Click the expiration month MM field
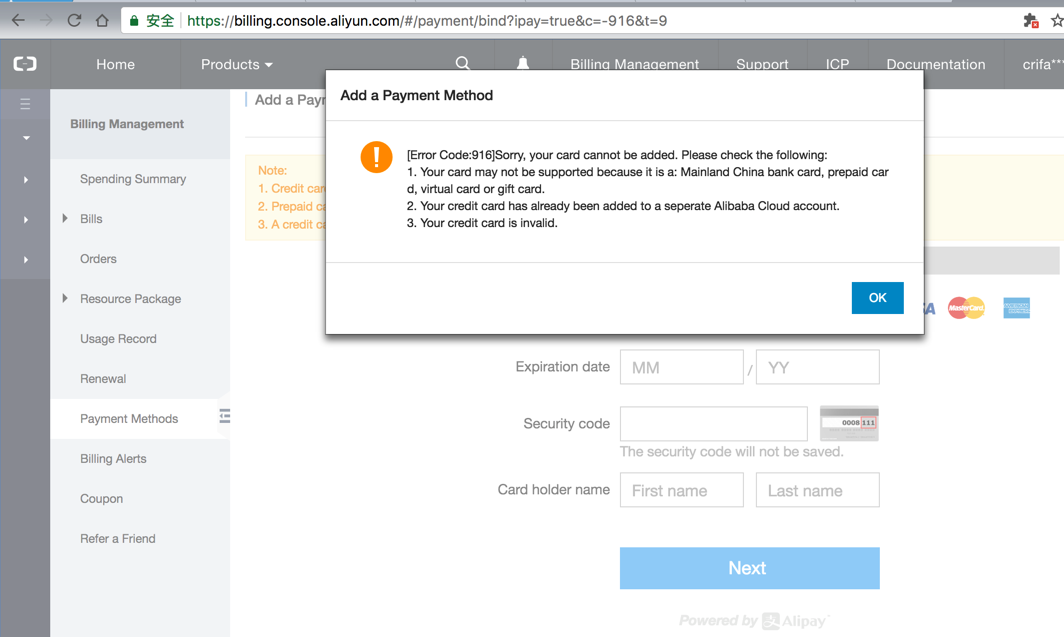The width and height of the screenshot is (1064, 637). (x=681, y=367)
